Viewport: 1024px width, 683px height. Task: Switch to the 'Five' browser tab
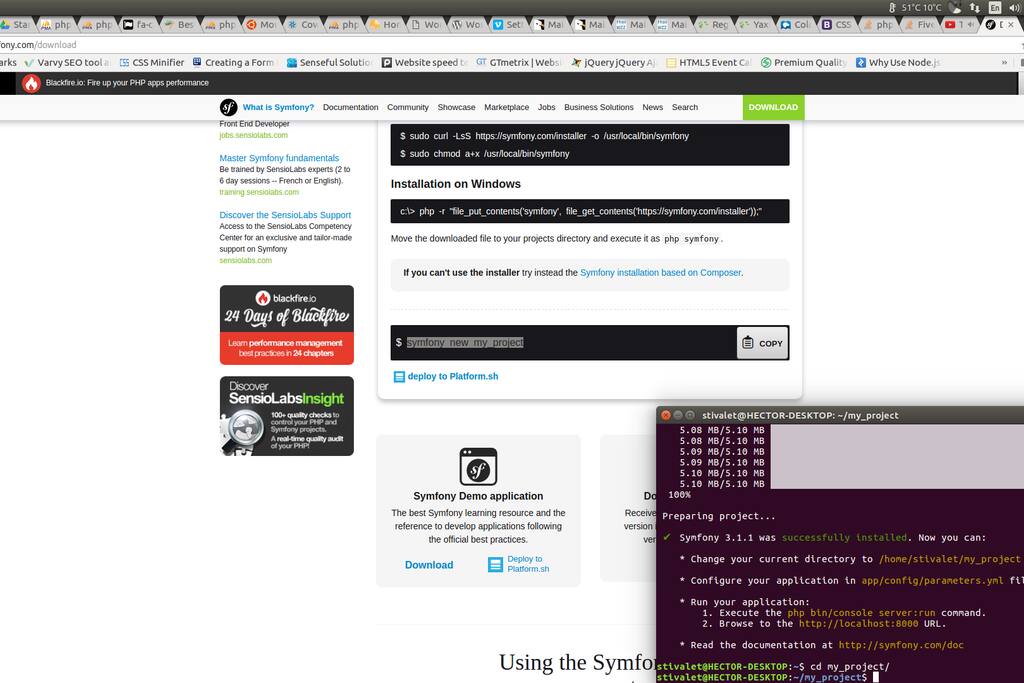tap(919, 25)
